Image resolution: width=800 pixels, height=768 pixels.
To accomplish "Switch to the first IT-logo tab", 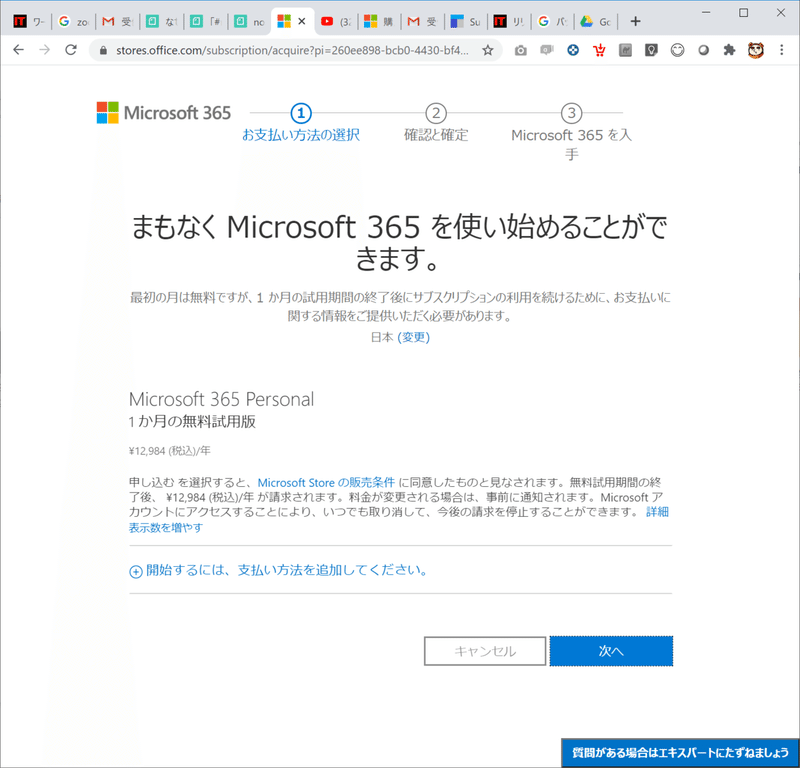I will coord(29,21).
